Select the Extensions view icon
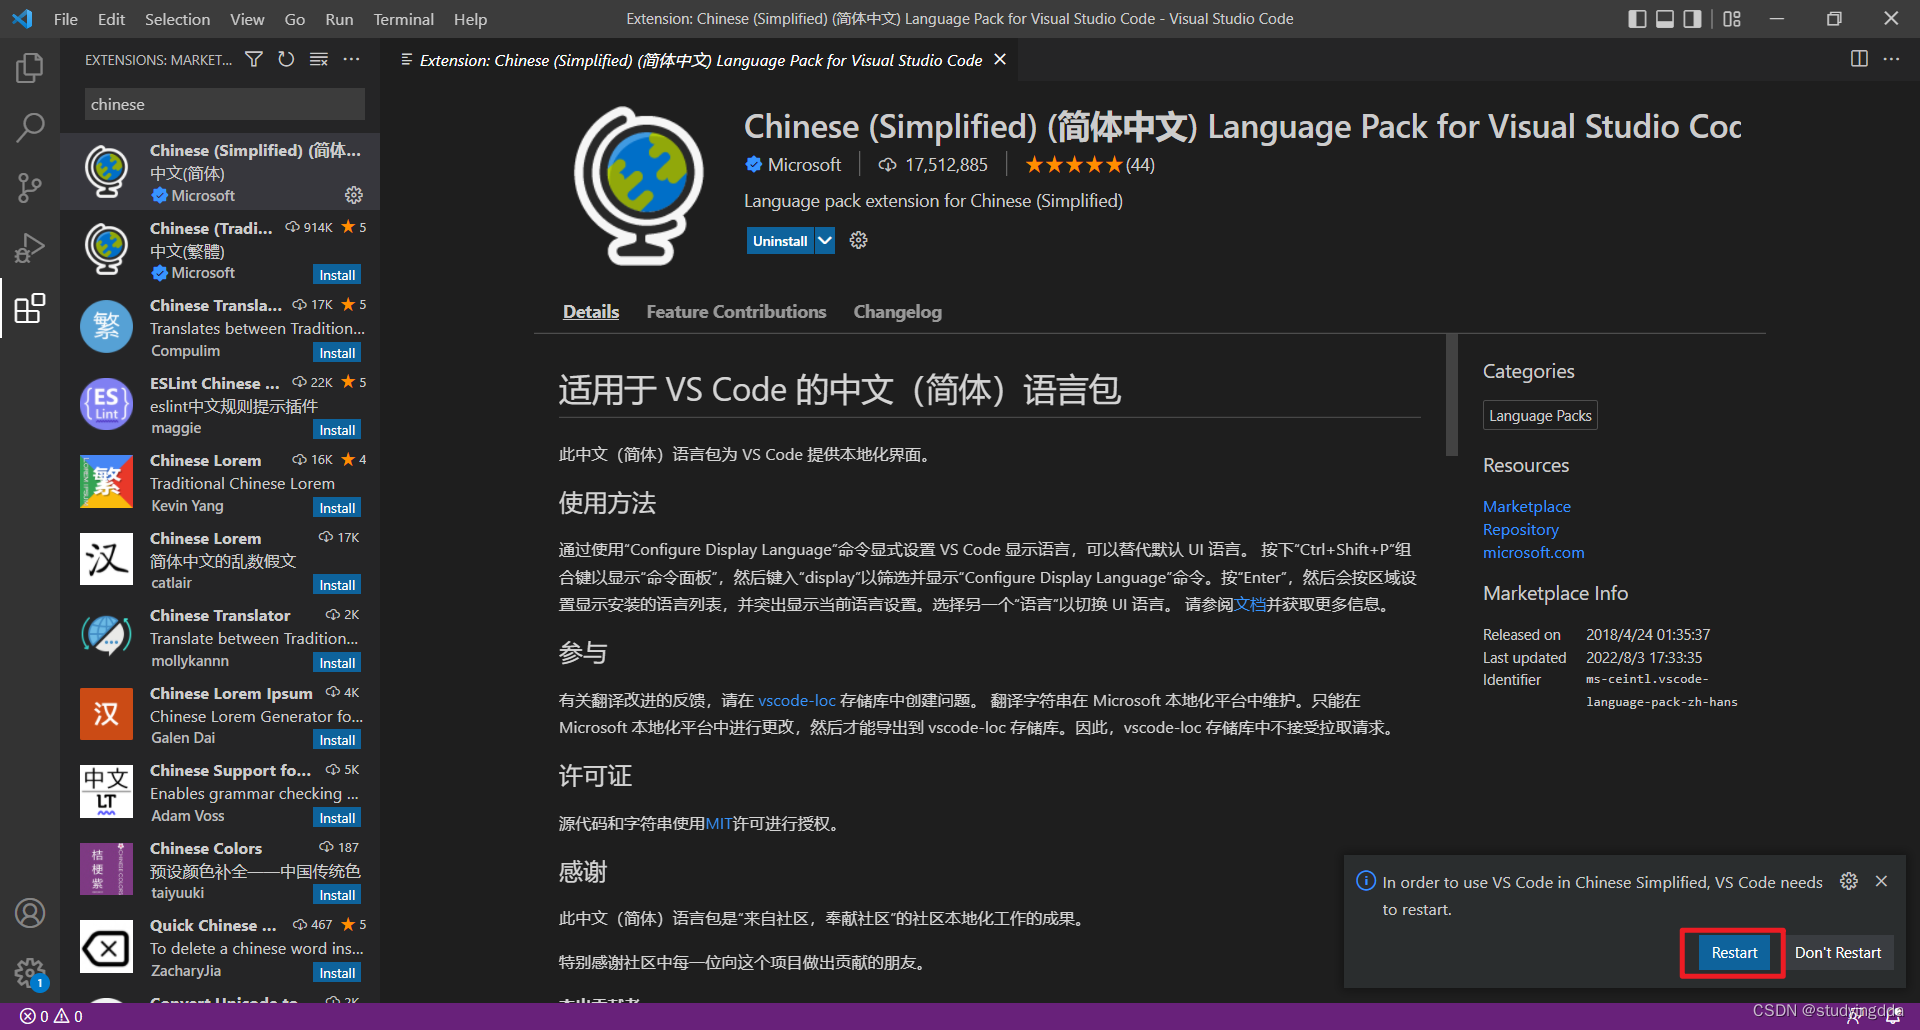 30,308
